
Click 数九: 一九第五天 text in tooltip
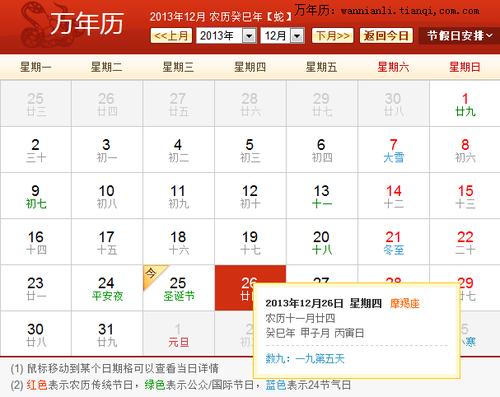(305, 359)
